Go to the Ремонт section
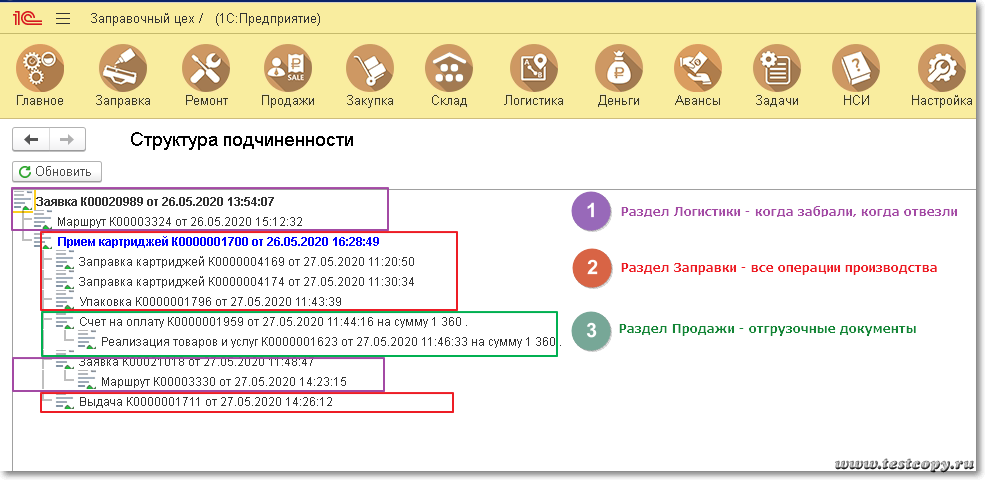The image size is (985, 480). point(206,69)
